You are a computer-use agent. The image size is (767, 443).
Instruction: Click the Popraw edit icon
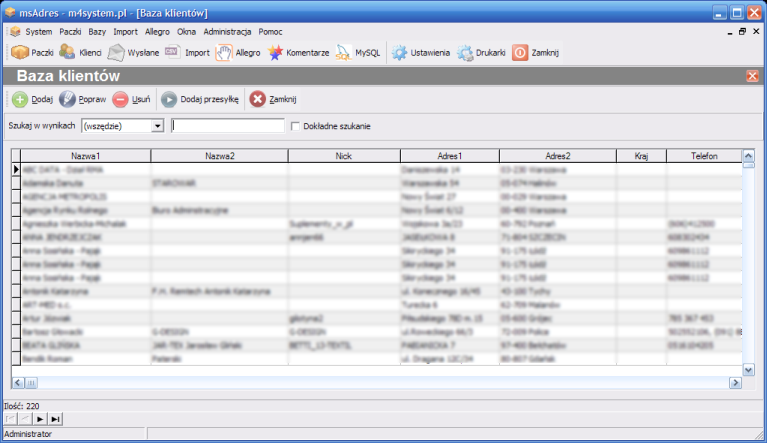click(x=68, y=99)
